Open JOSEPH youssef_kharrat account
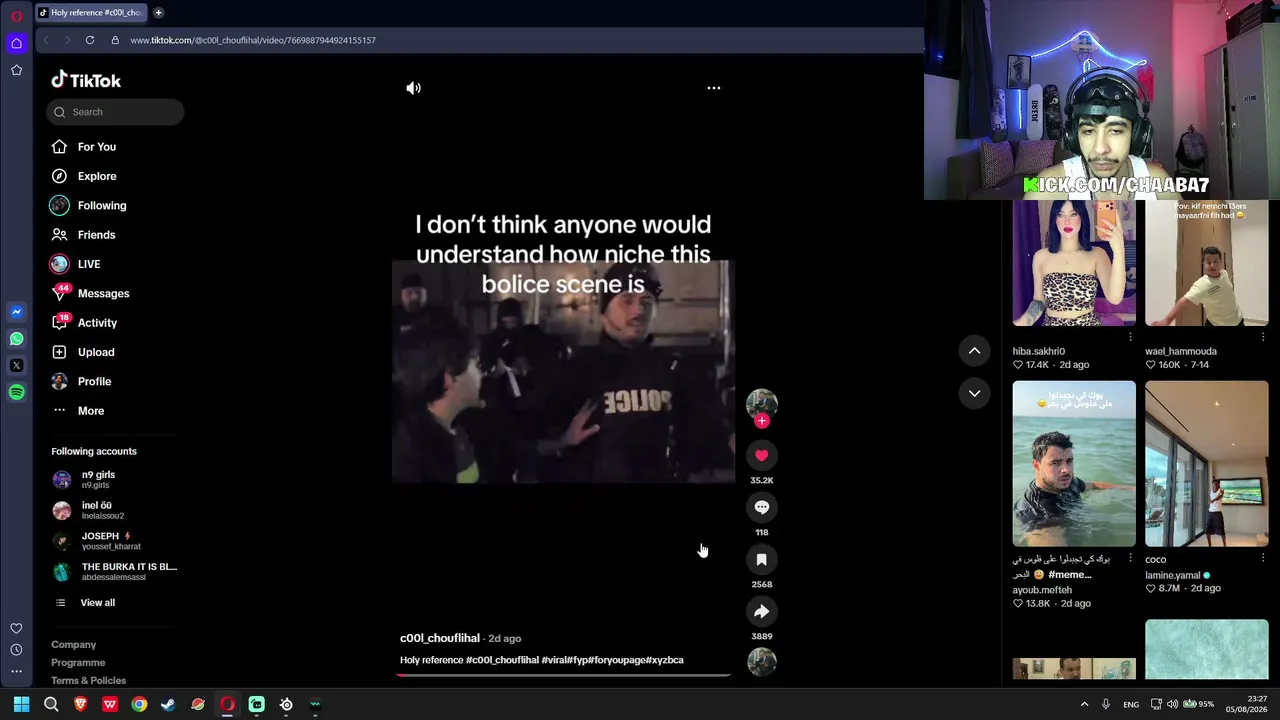 [114, 541]
